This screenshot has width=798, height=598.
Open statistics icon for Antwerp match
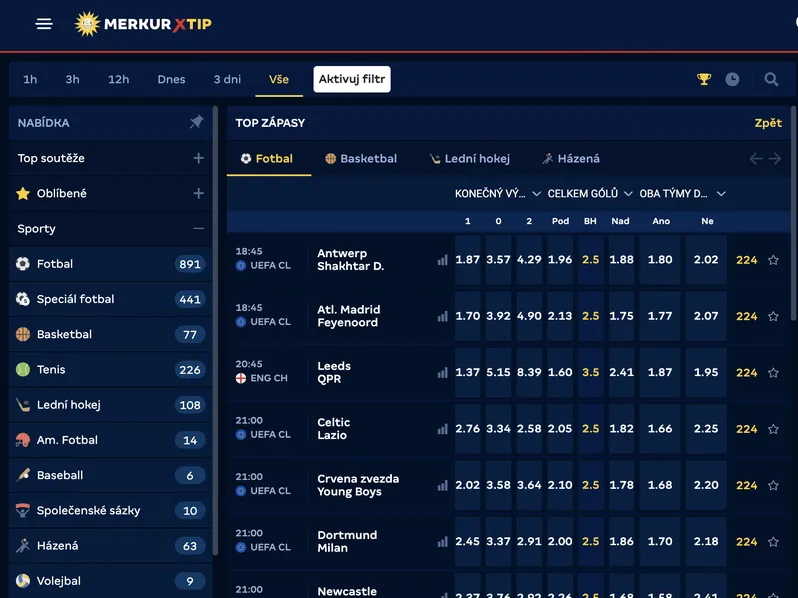[442, 260]
